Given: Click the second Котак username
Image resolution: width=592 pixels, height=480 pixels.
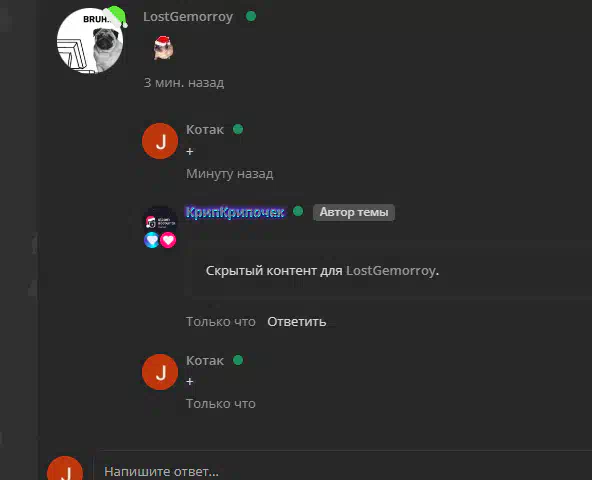Looking at the screenshot, I should [205, 361].
